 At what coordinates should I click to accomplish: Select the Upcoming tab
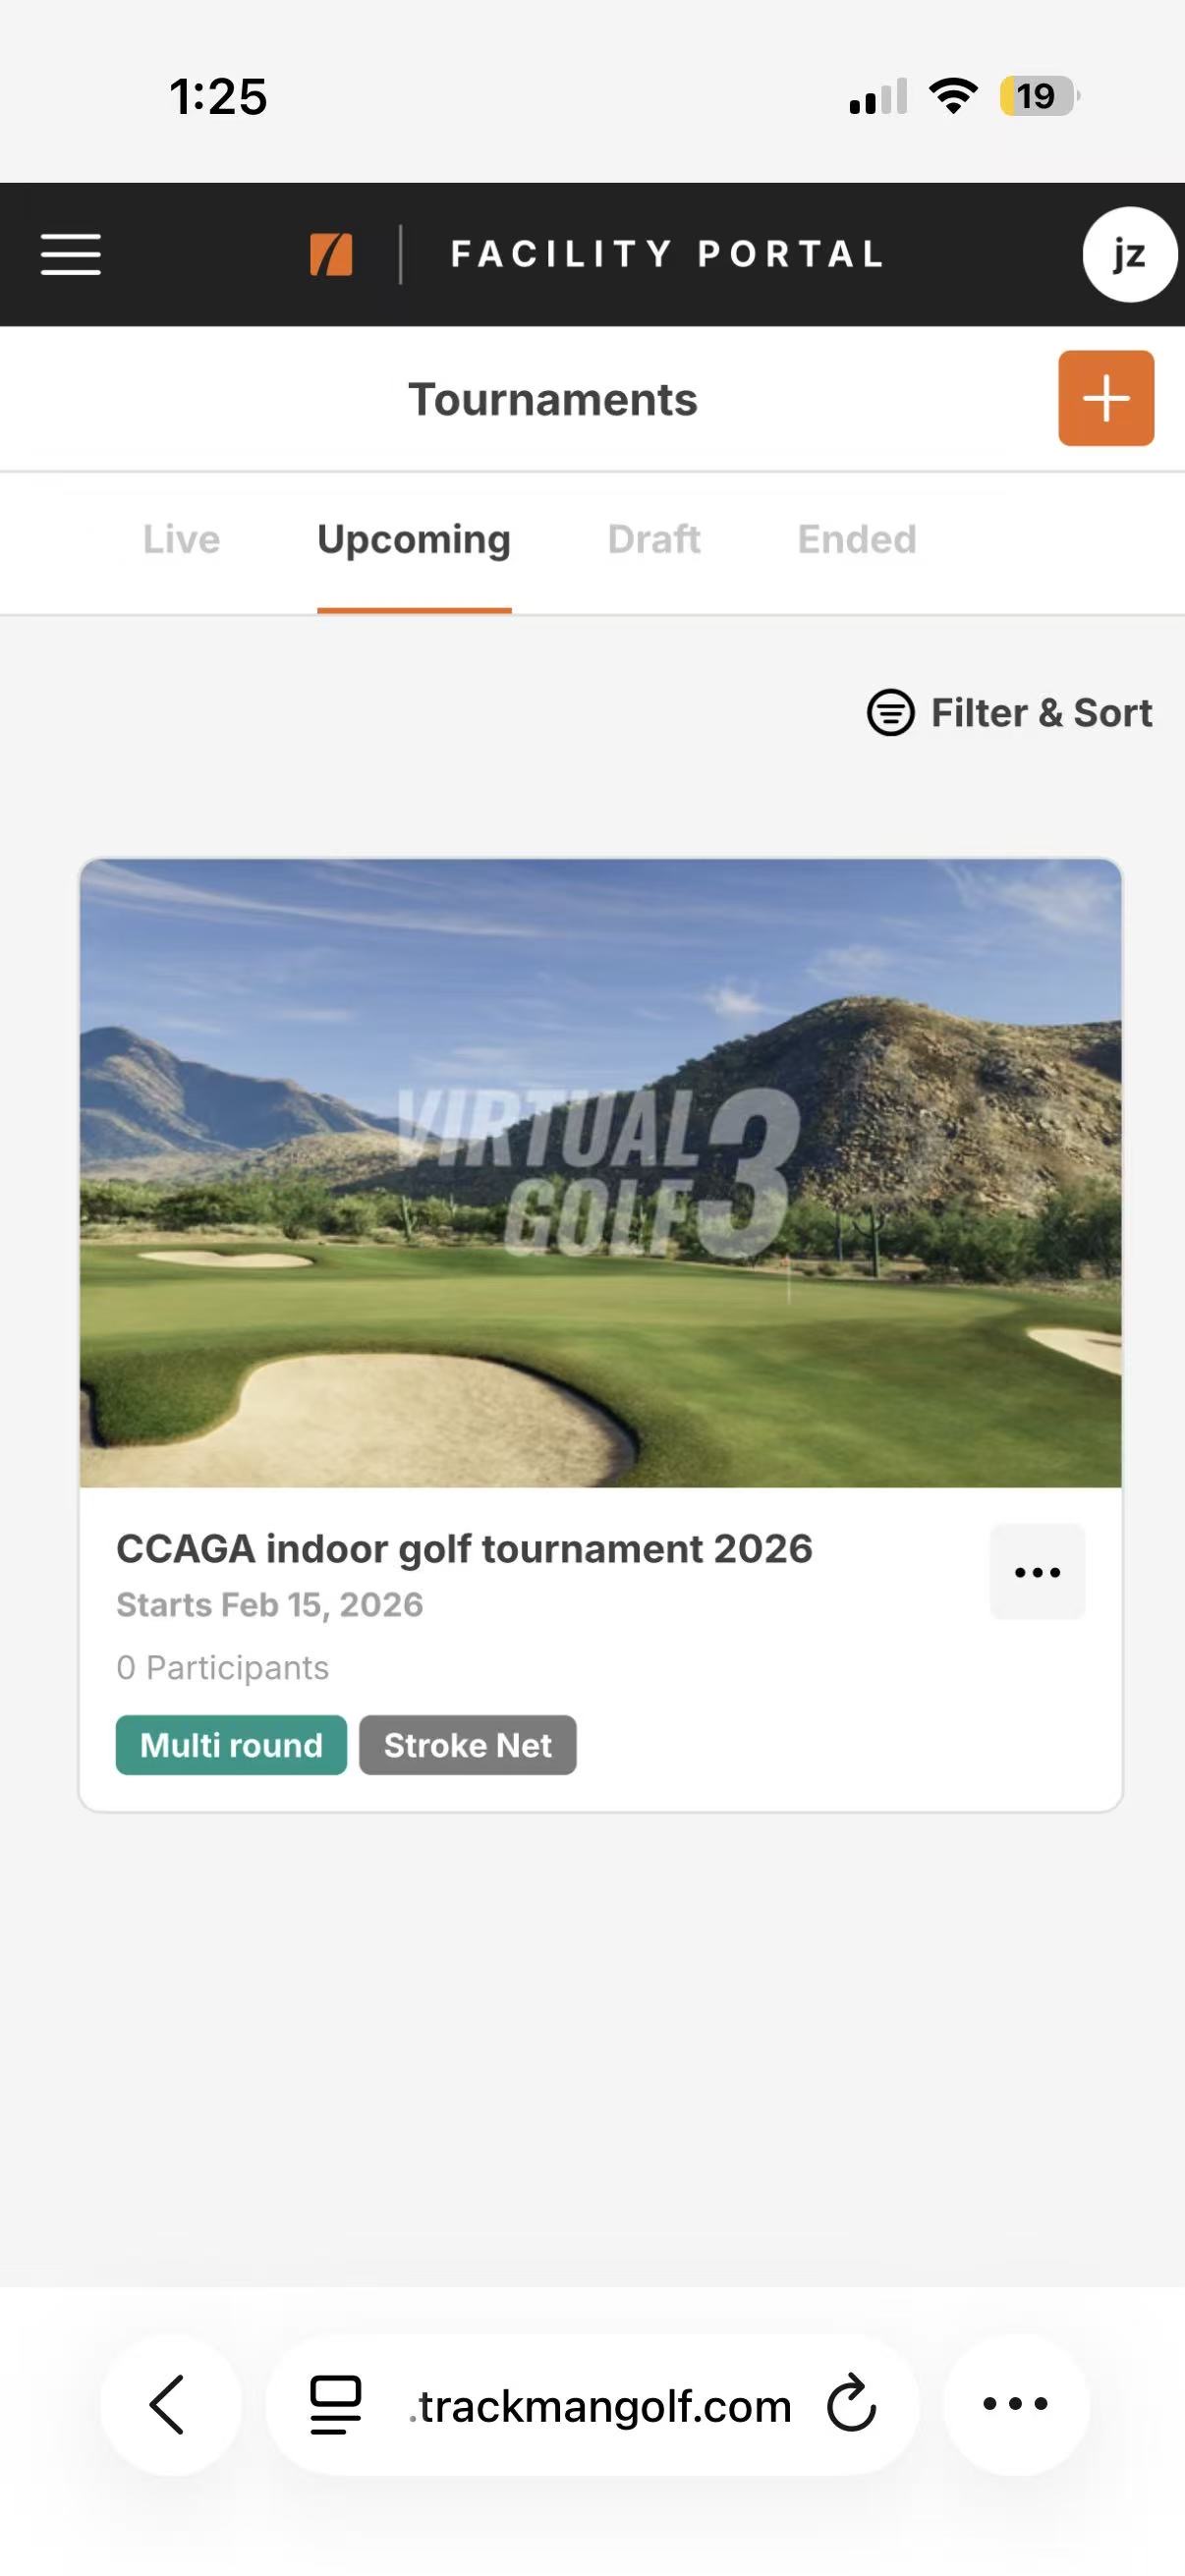[x=414, y=540]
